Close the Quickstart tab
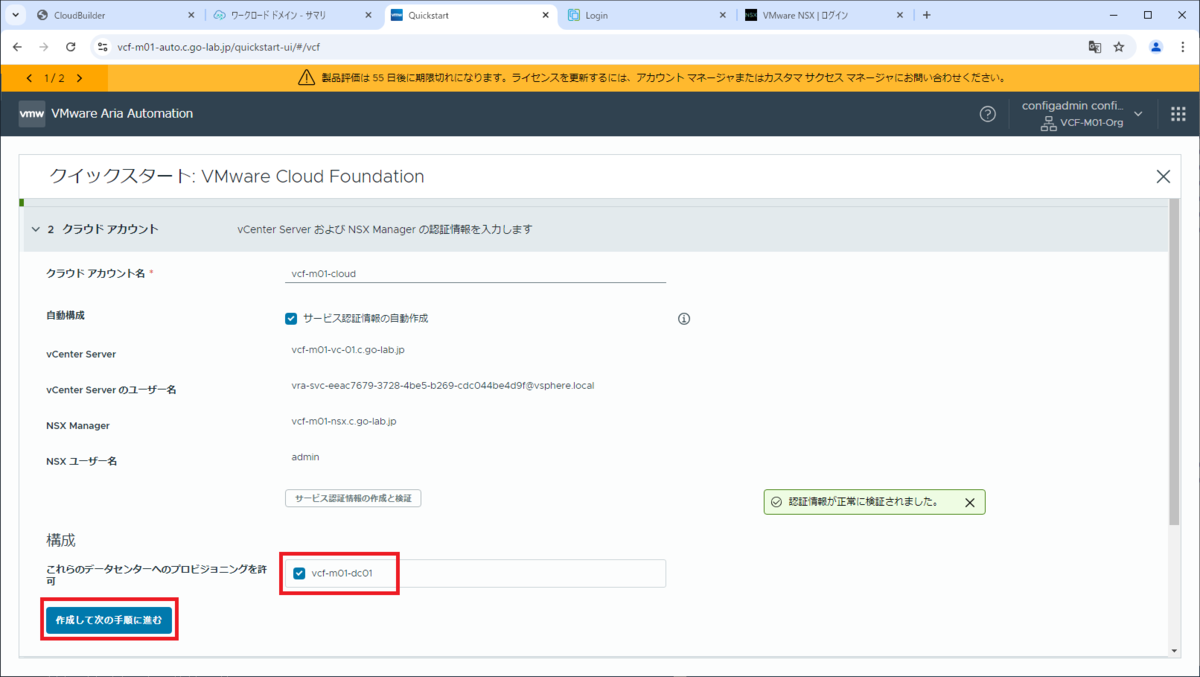 [x=546, y=15]
